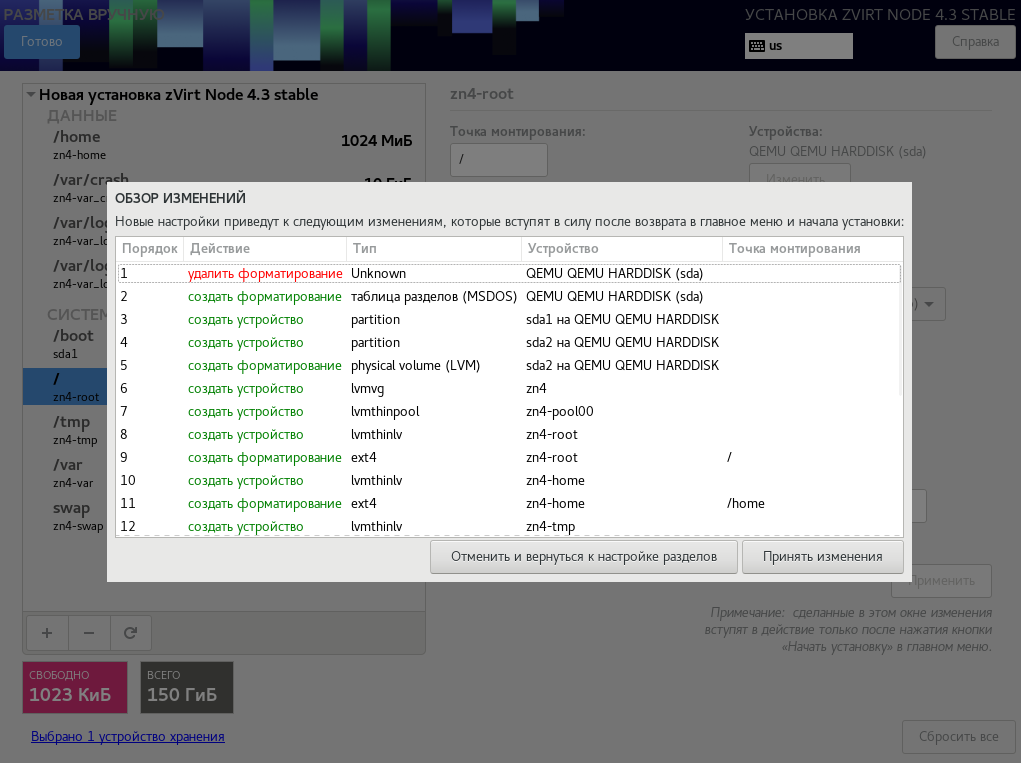Select row 12 lvmthinlv zn4-tmp

(x=509, y=526)
